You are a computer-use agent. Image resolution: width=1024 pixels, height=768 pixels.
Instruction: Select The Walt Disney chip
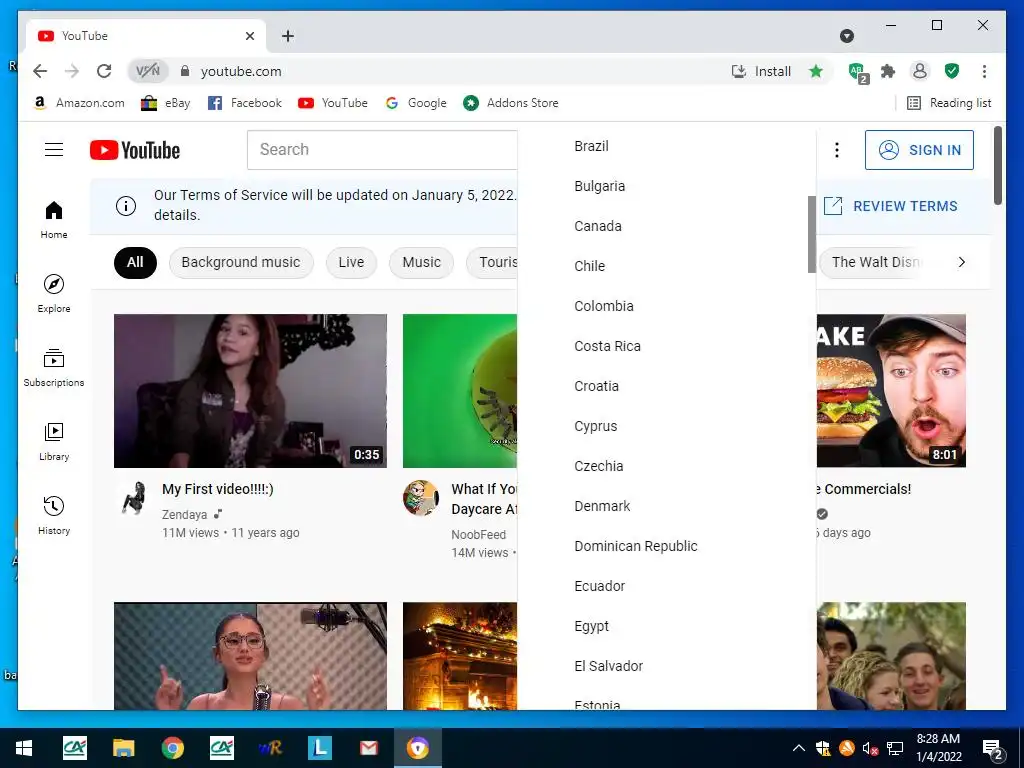[x=874, y=263]
